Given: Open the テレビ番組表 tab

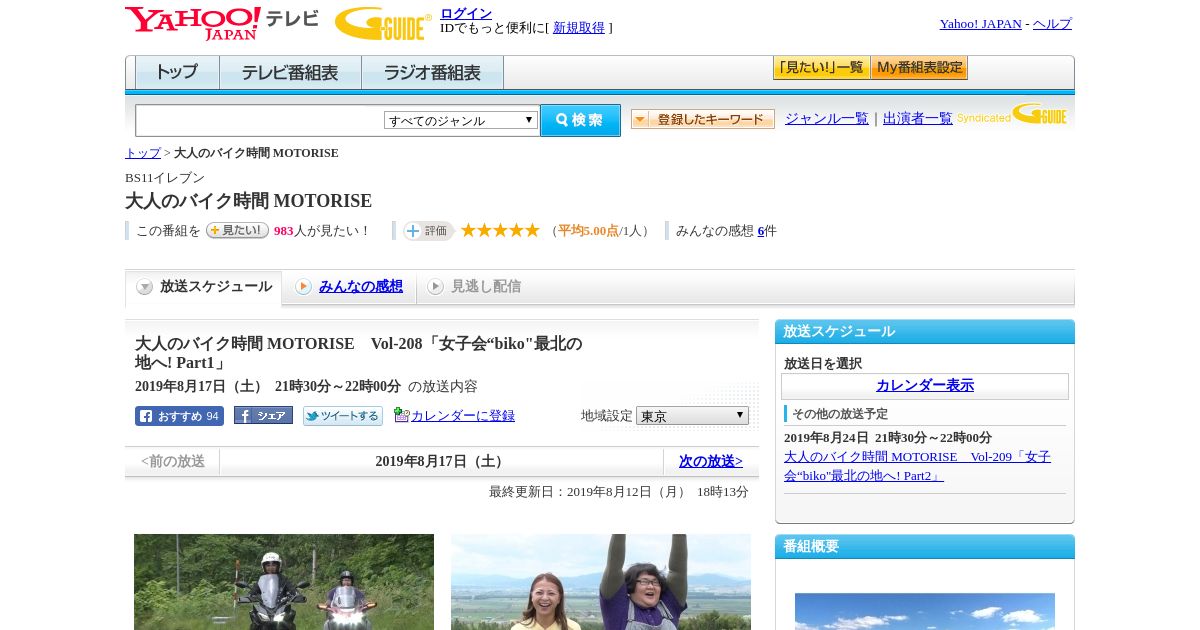Looking at the screenshot, I should tap(290, 73).
